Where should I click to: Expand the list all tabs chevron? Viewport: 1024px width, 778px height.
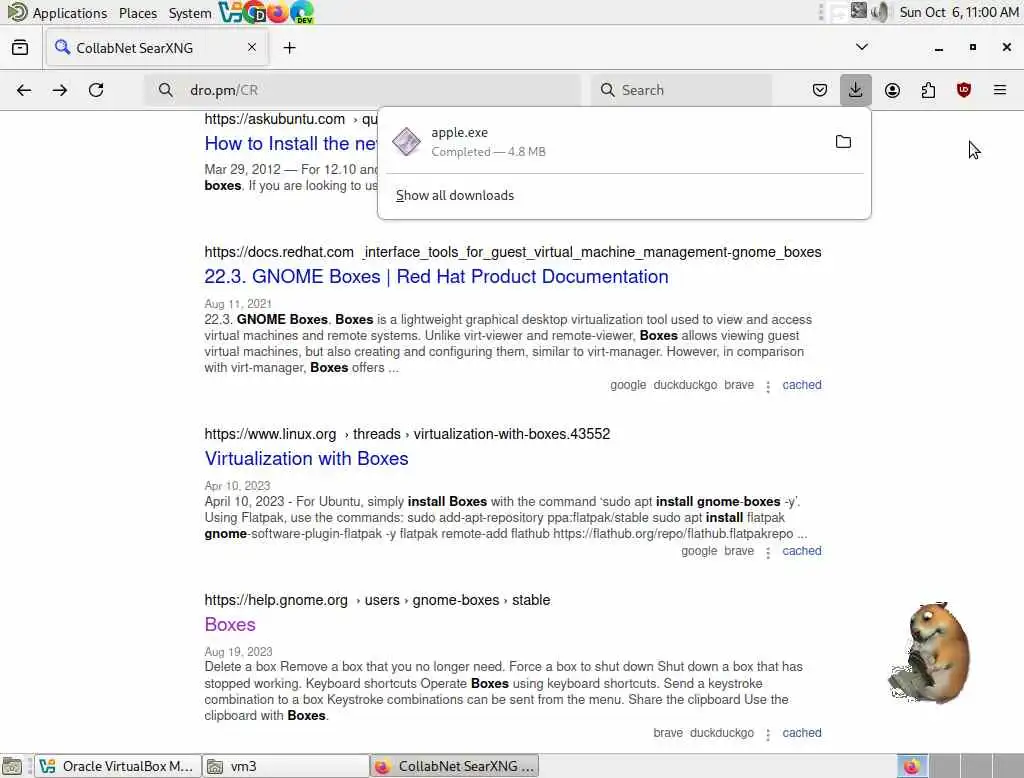point(862,47)
